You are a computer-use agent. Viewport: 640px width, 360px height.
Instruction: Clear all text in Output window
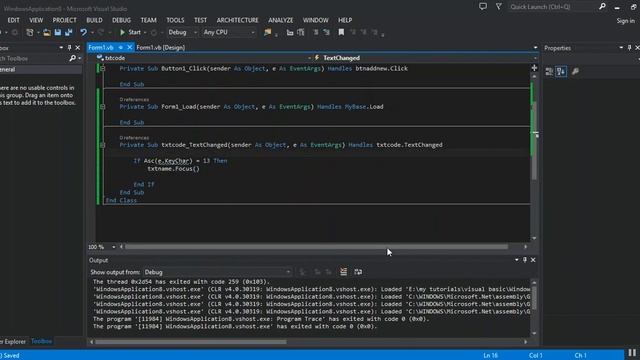click(344, 272)
